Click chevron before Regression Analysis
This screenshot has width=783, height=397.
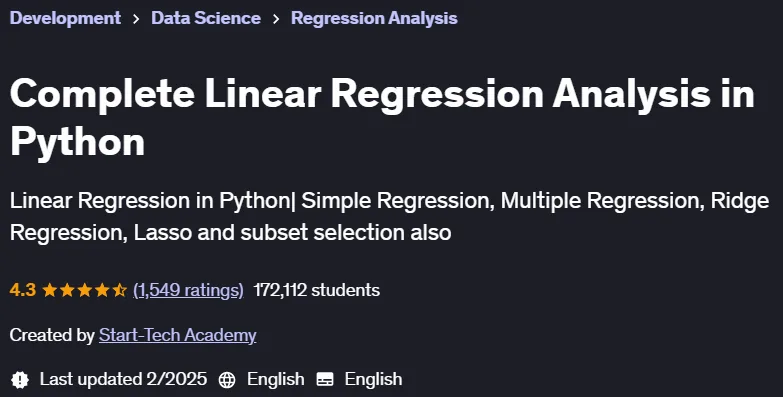click(x=276, y=19)
